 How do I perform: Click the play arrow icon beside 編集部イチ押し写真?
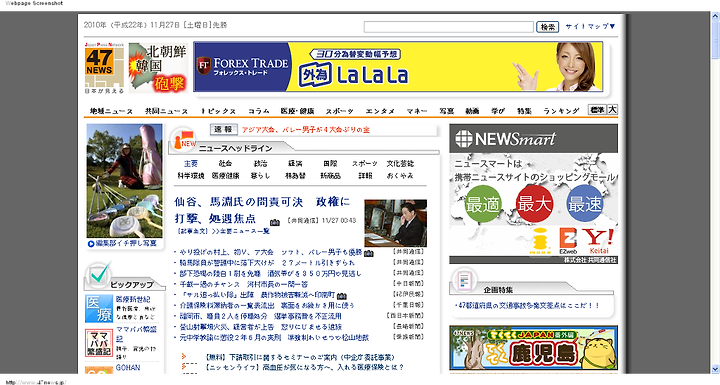tap(91, 243)
